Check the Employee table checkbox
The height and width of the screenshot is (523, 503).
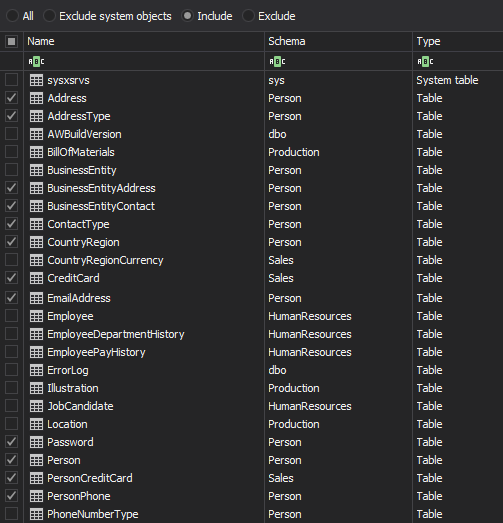[x=12, y=316]
